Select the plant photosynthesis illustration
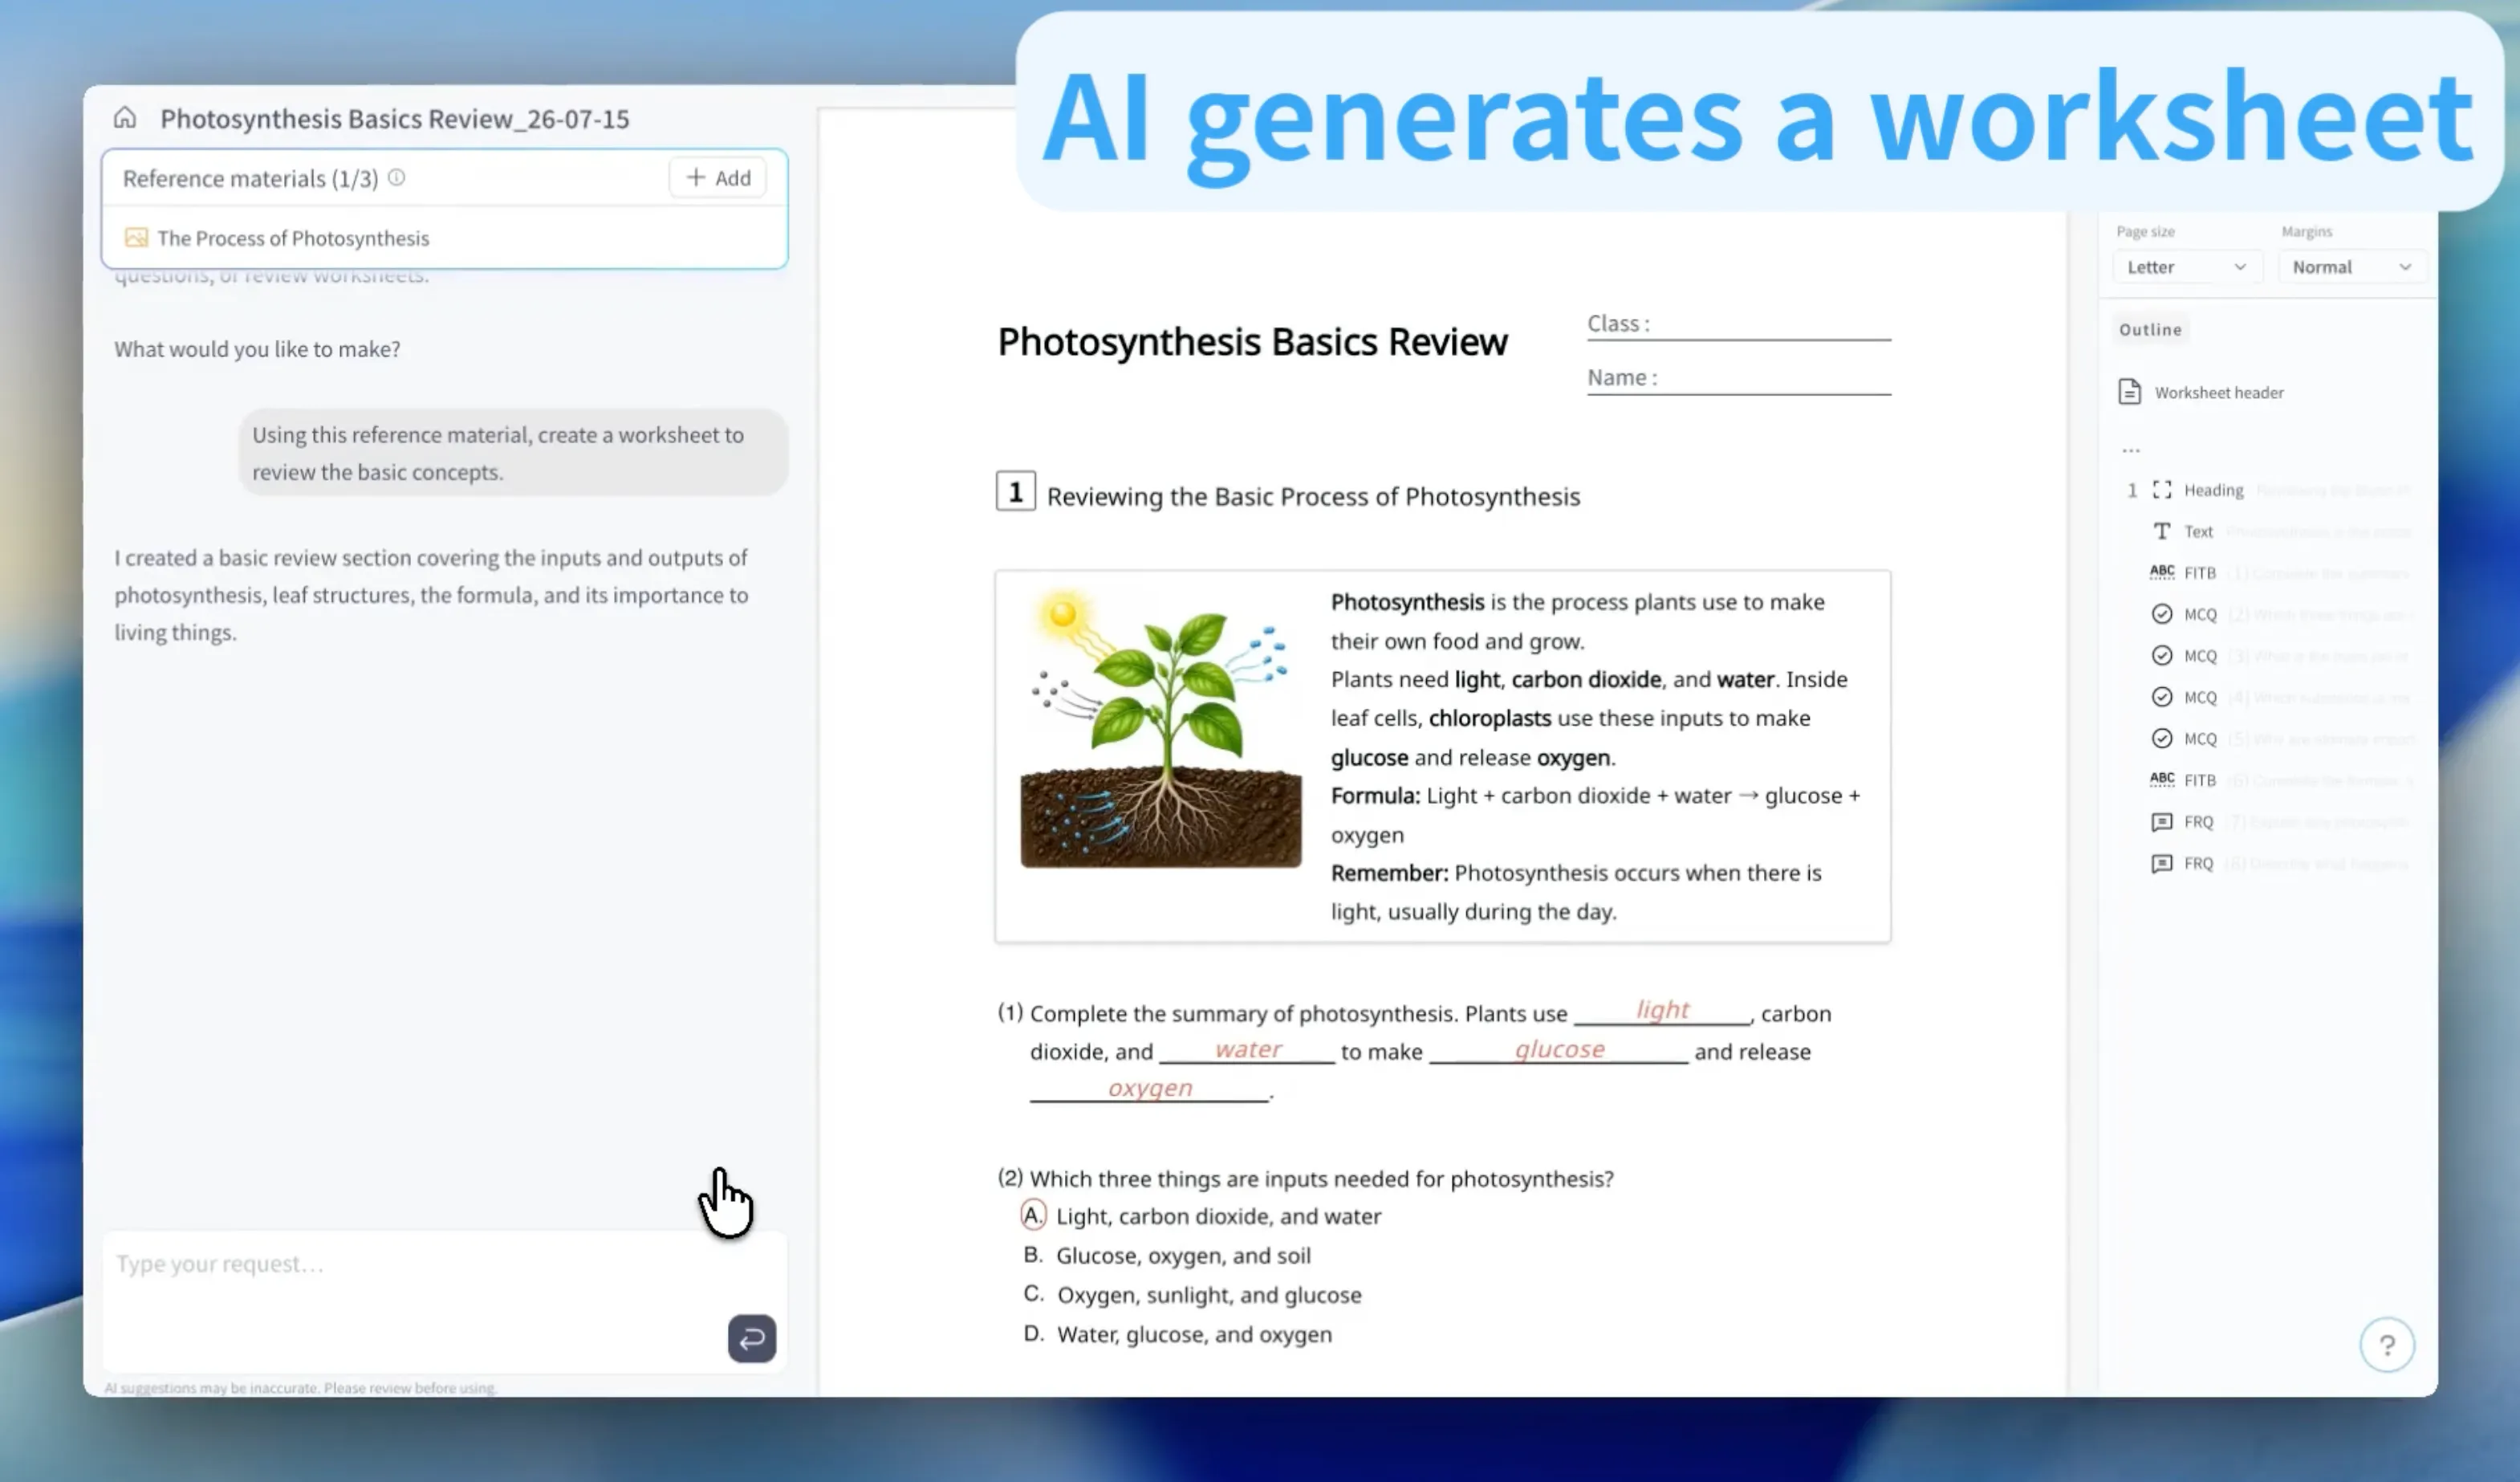2520x1482 pixels. (1160, 729)
